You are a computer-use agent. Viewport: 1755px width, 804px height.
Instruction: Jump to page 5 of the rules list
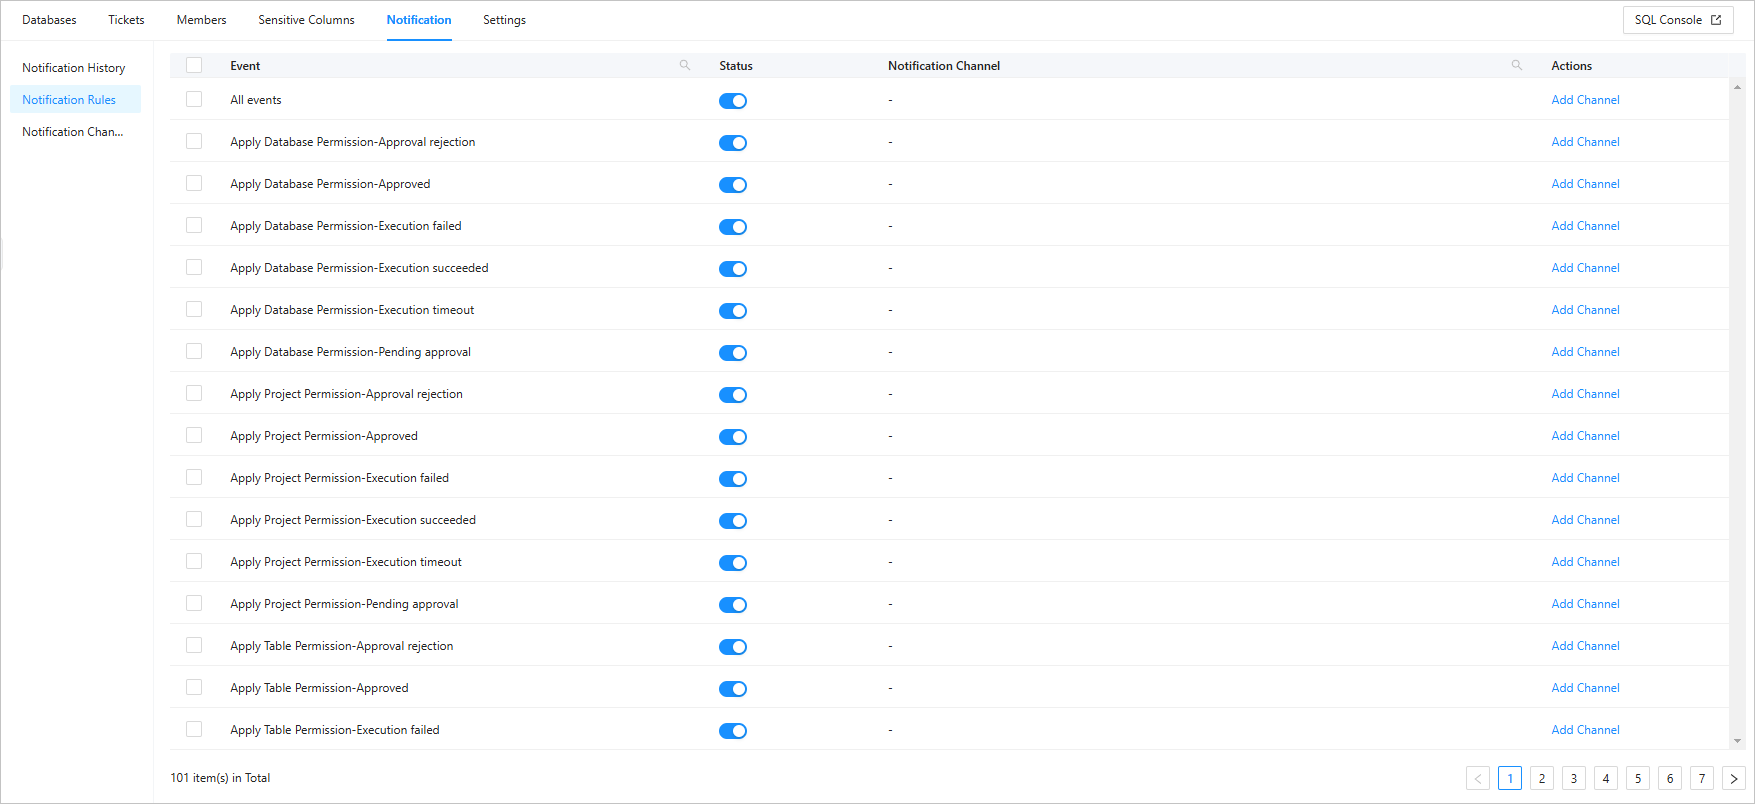click(x=1638, y=778)
